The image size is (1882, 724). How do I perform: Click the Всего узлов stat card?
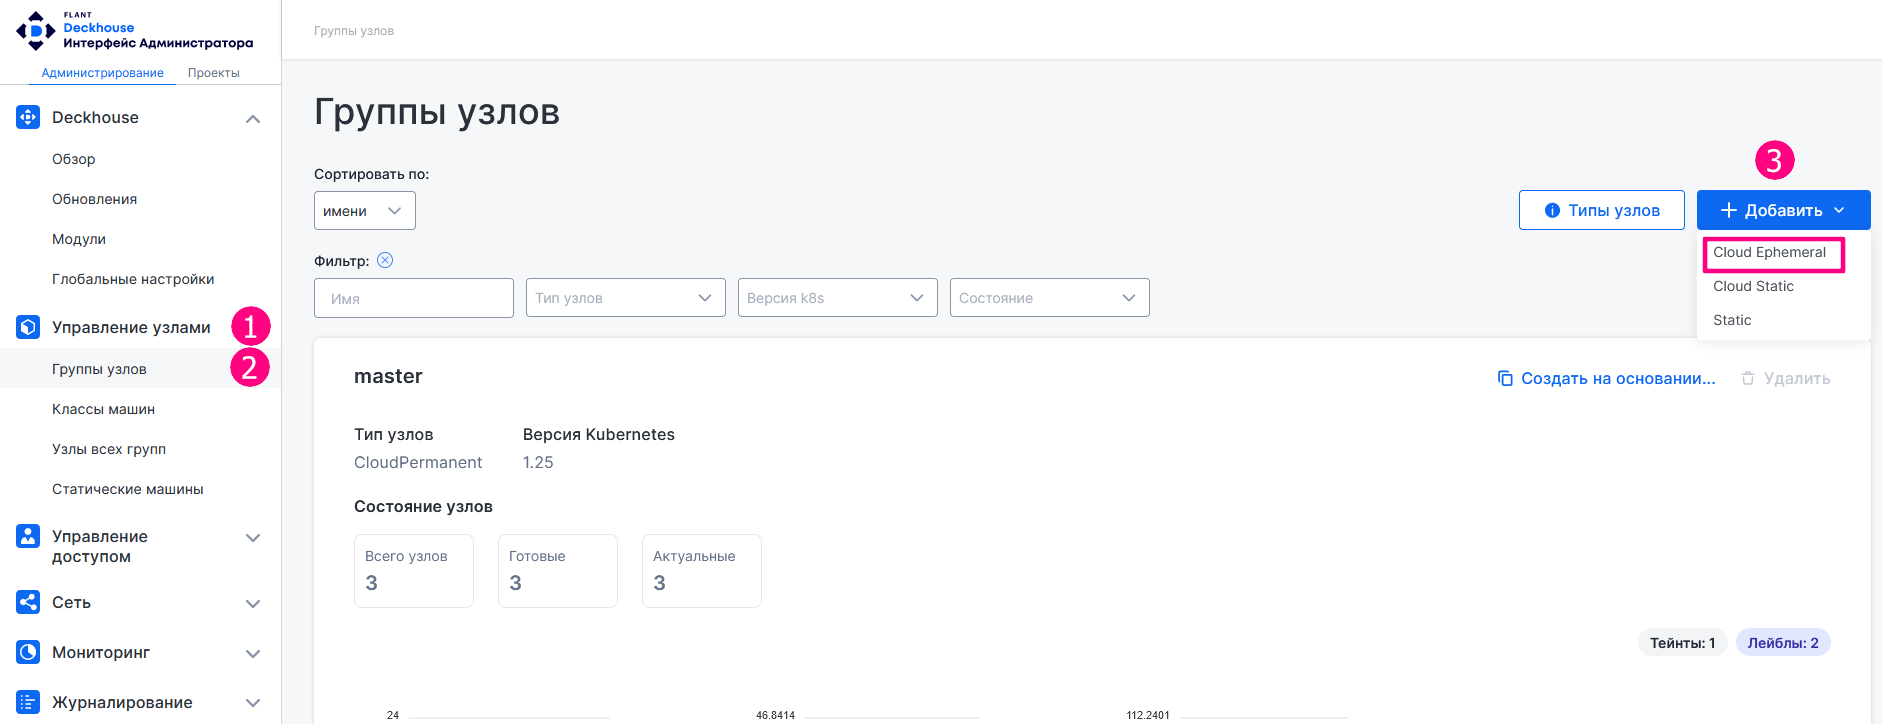[414, 571]
